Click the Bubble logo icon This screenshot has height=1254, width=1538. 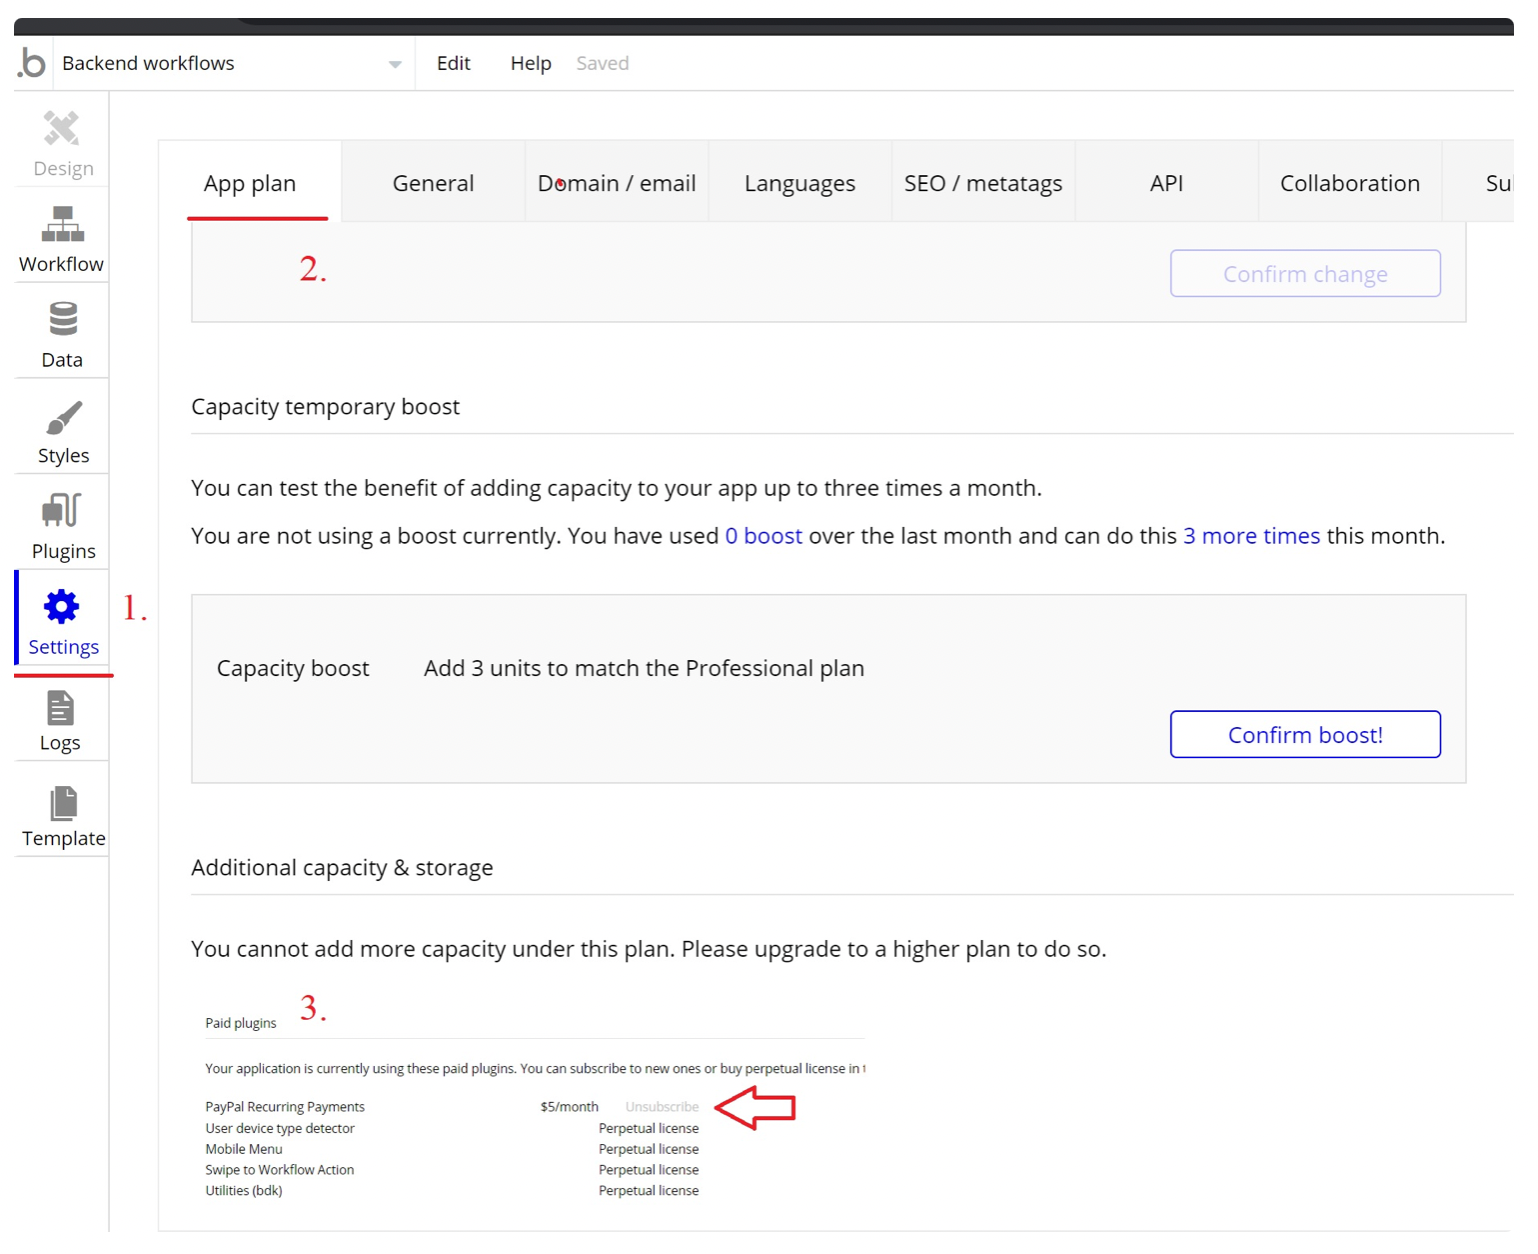(32, 63)
